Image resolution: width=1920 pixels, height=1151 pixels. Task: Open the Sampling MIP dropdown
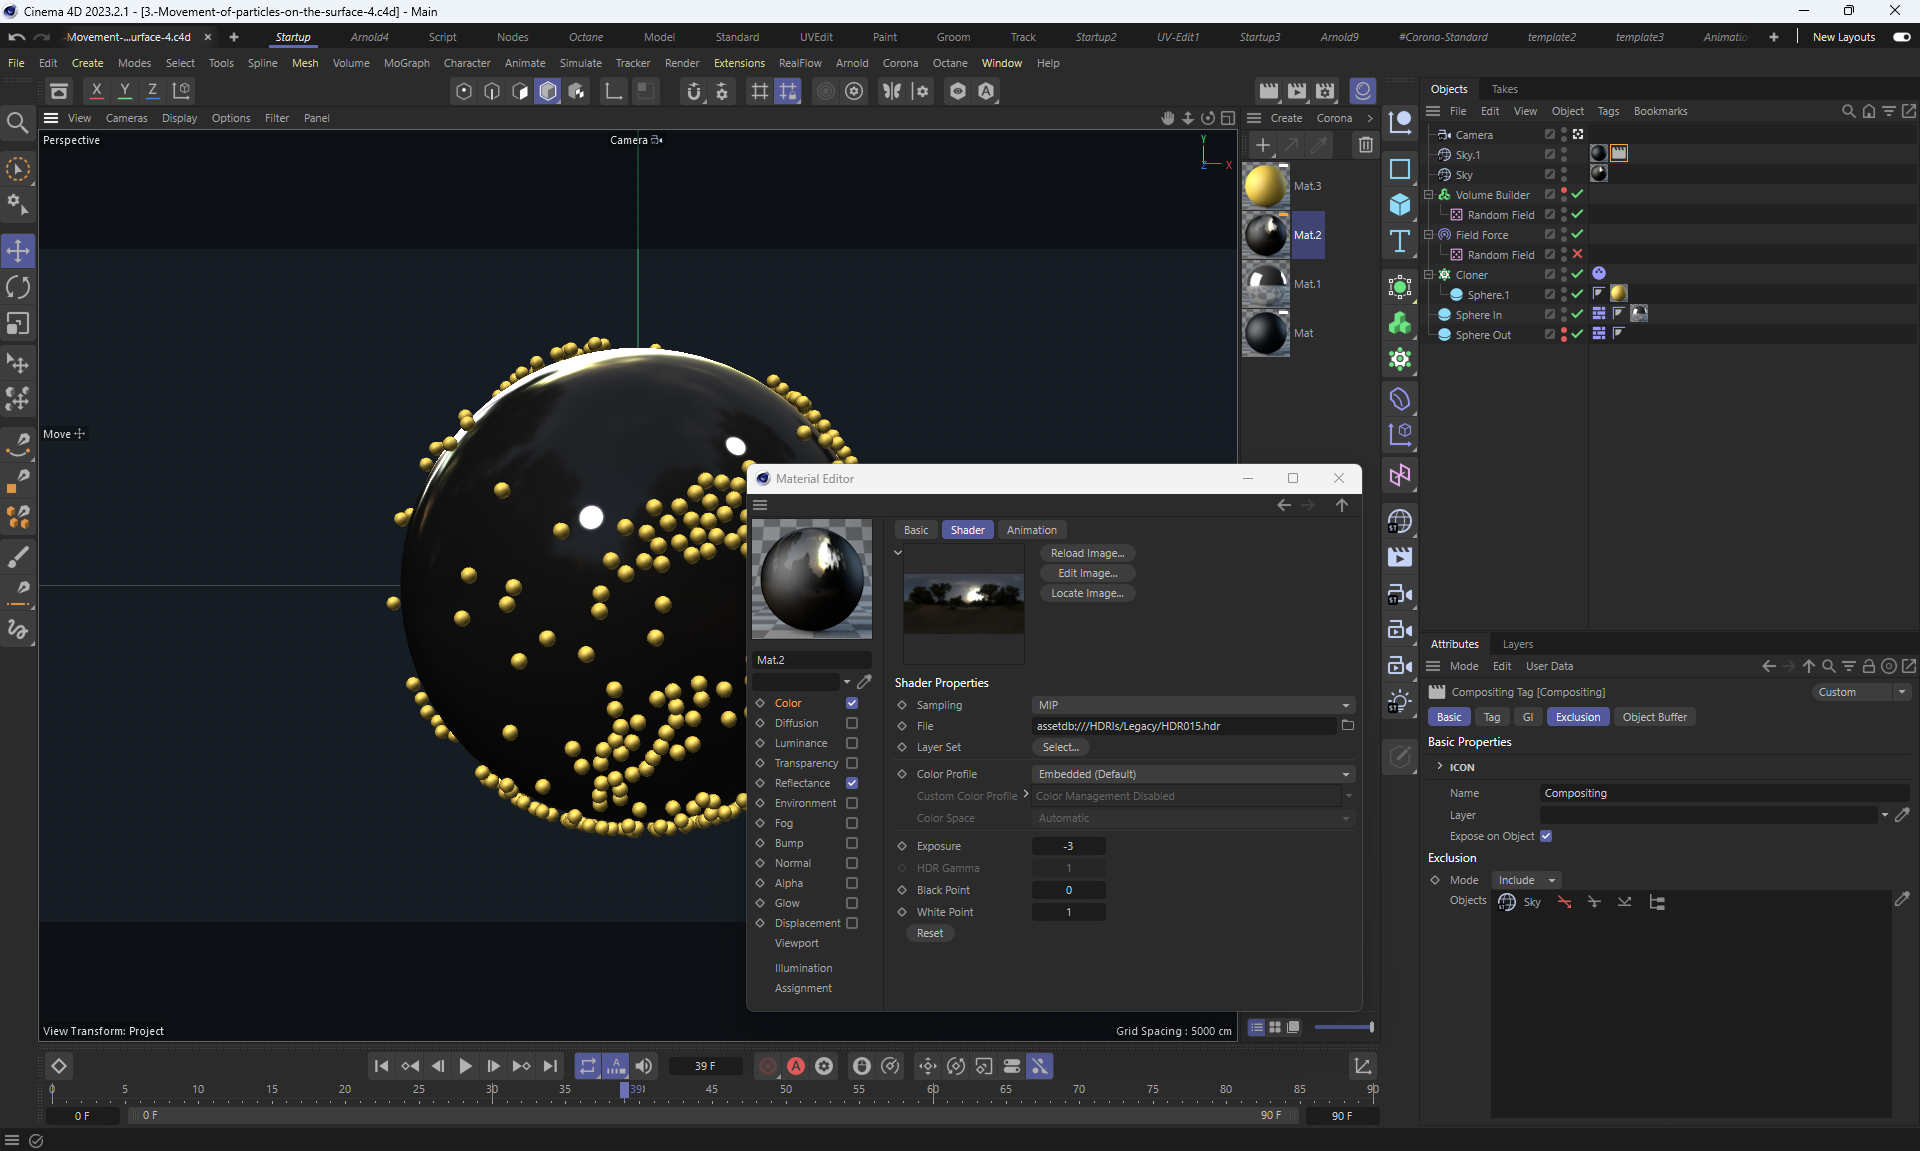1192,705
